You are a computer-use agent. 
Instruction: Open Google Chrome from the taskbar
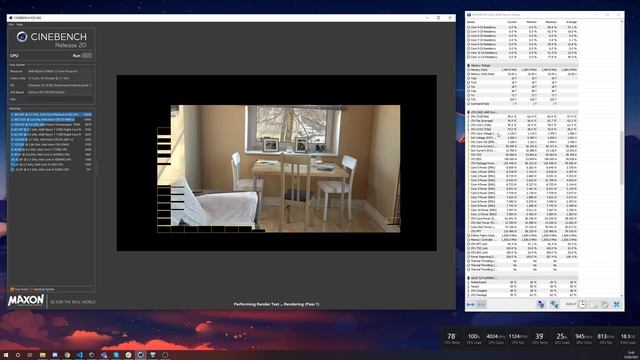point(67,355)
